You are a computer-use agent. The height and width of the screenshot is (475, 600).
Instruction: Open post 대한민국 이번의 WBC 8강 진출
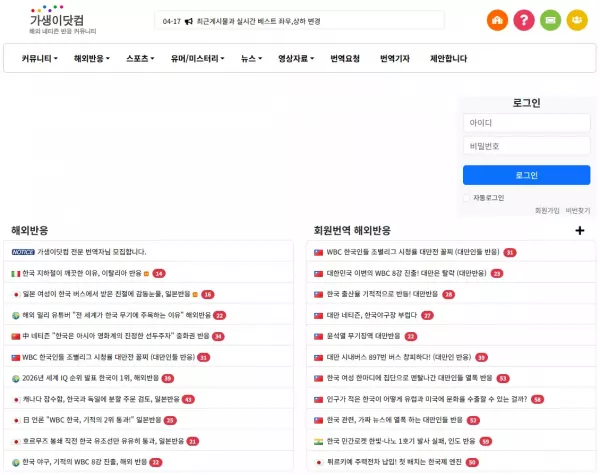406,273
